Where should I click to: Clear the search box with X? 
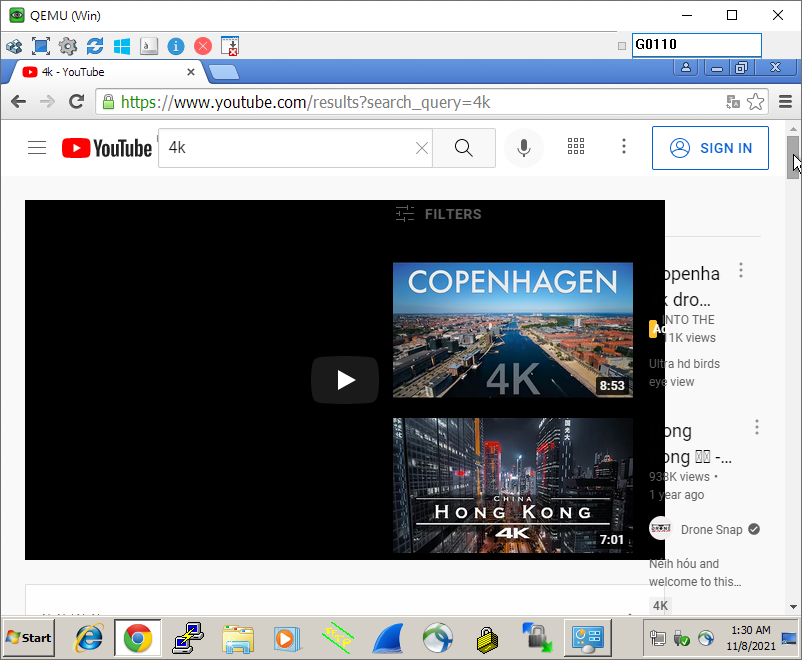coord(422,148)
